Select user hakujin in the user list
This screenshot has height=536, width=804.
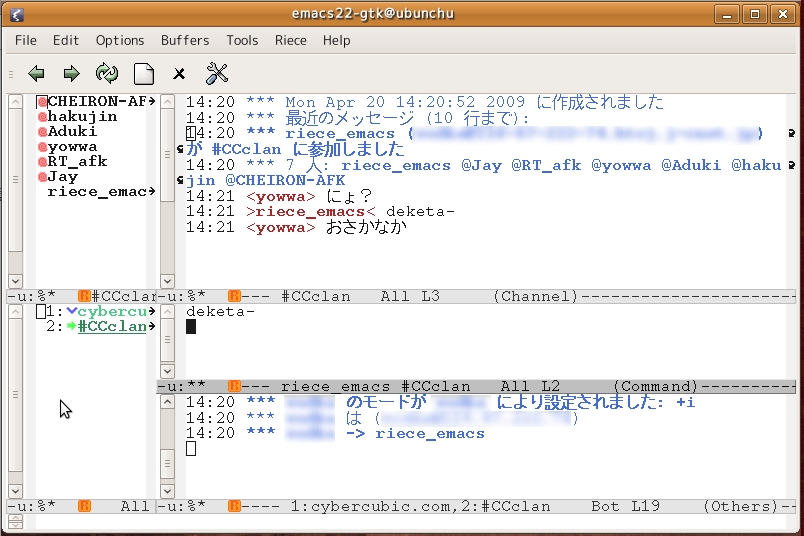(83, 116)
